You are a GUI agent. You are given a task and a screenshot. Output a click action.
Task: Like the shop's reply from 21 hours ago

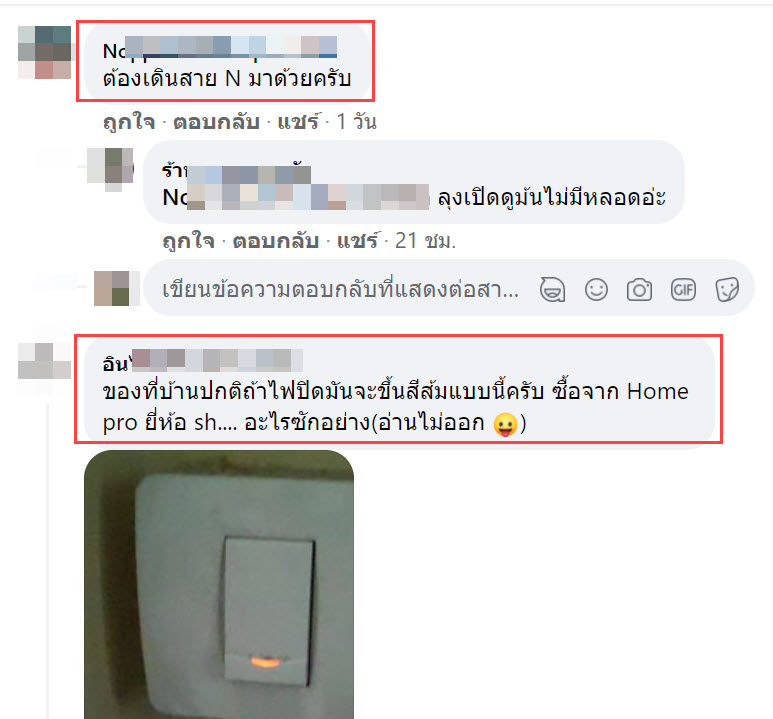[189, 241]
